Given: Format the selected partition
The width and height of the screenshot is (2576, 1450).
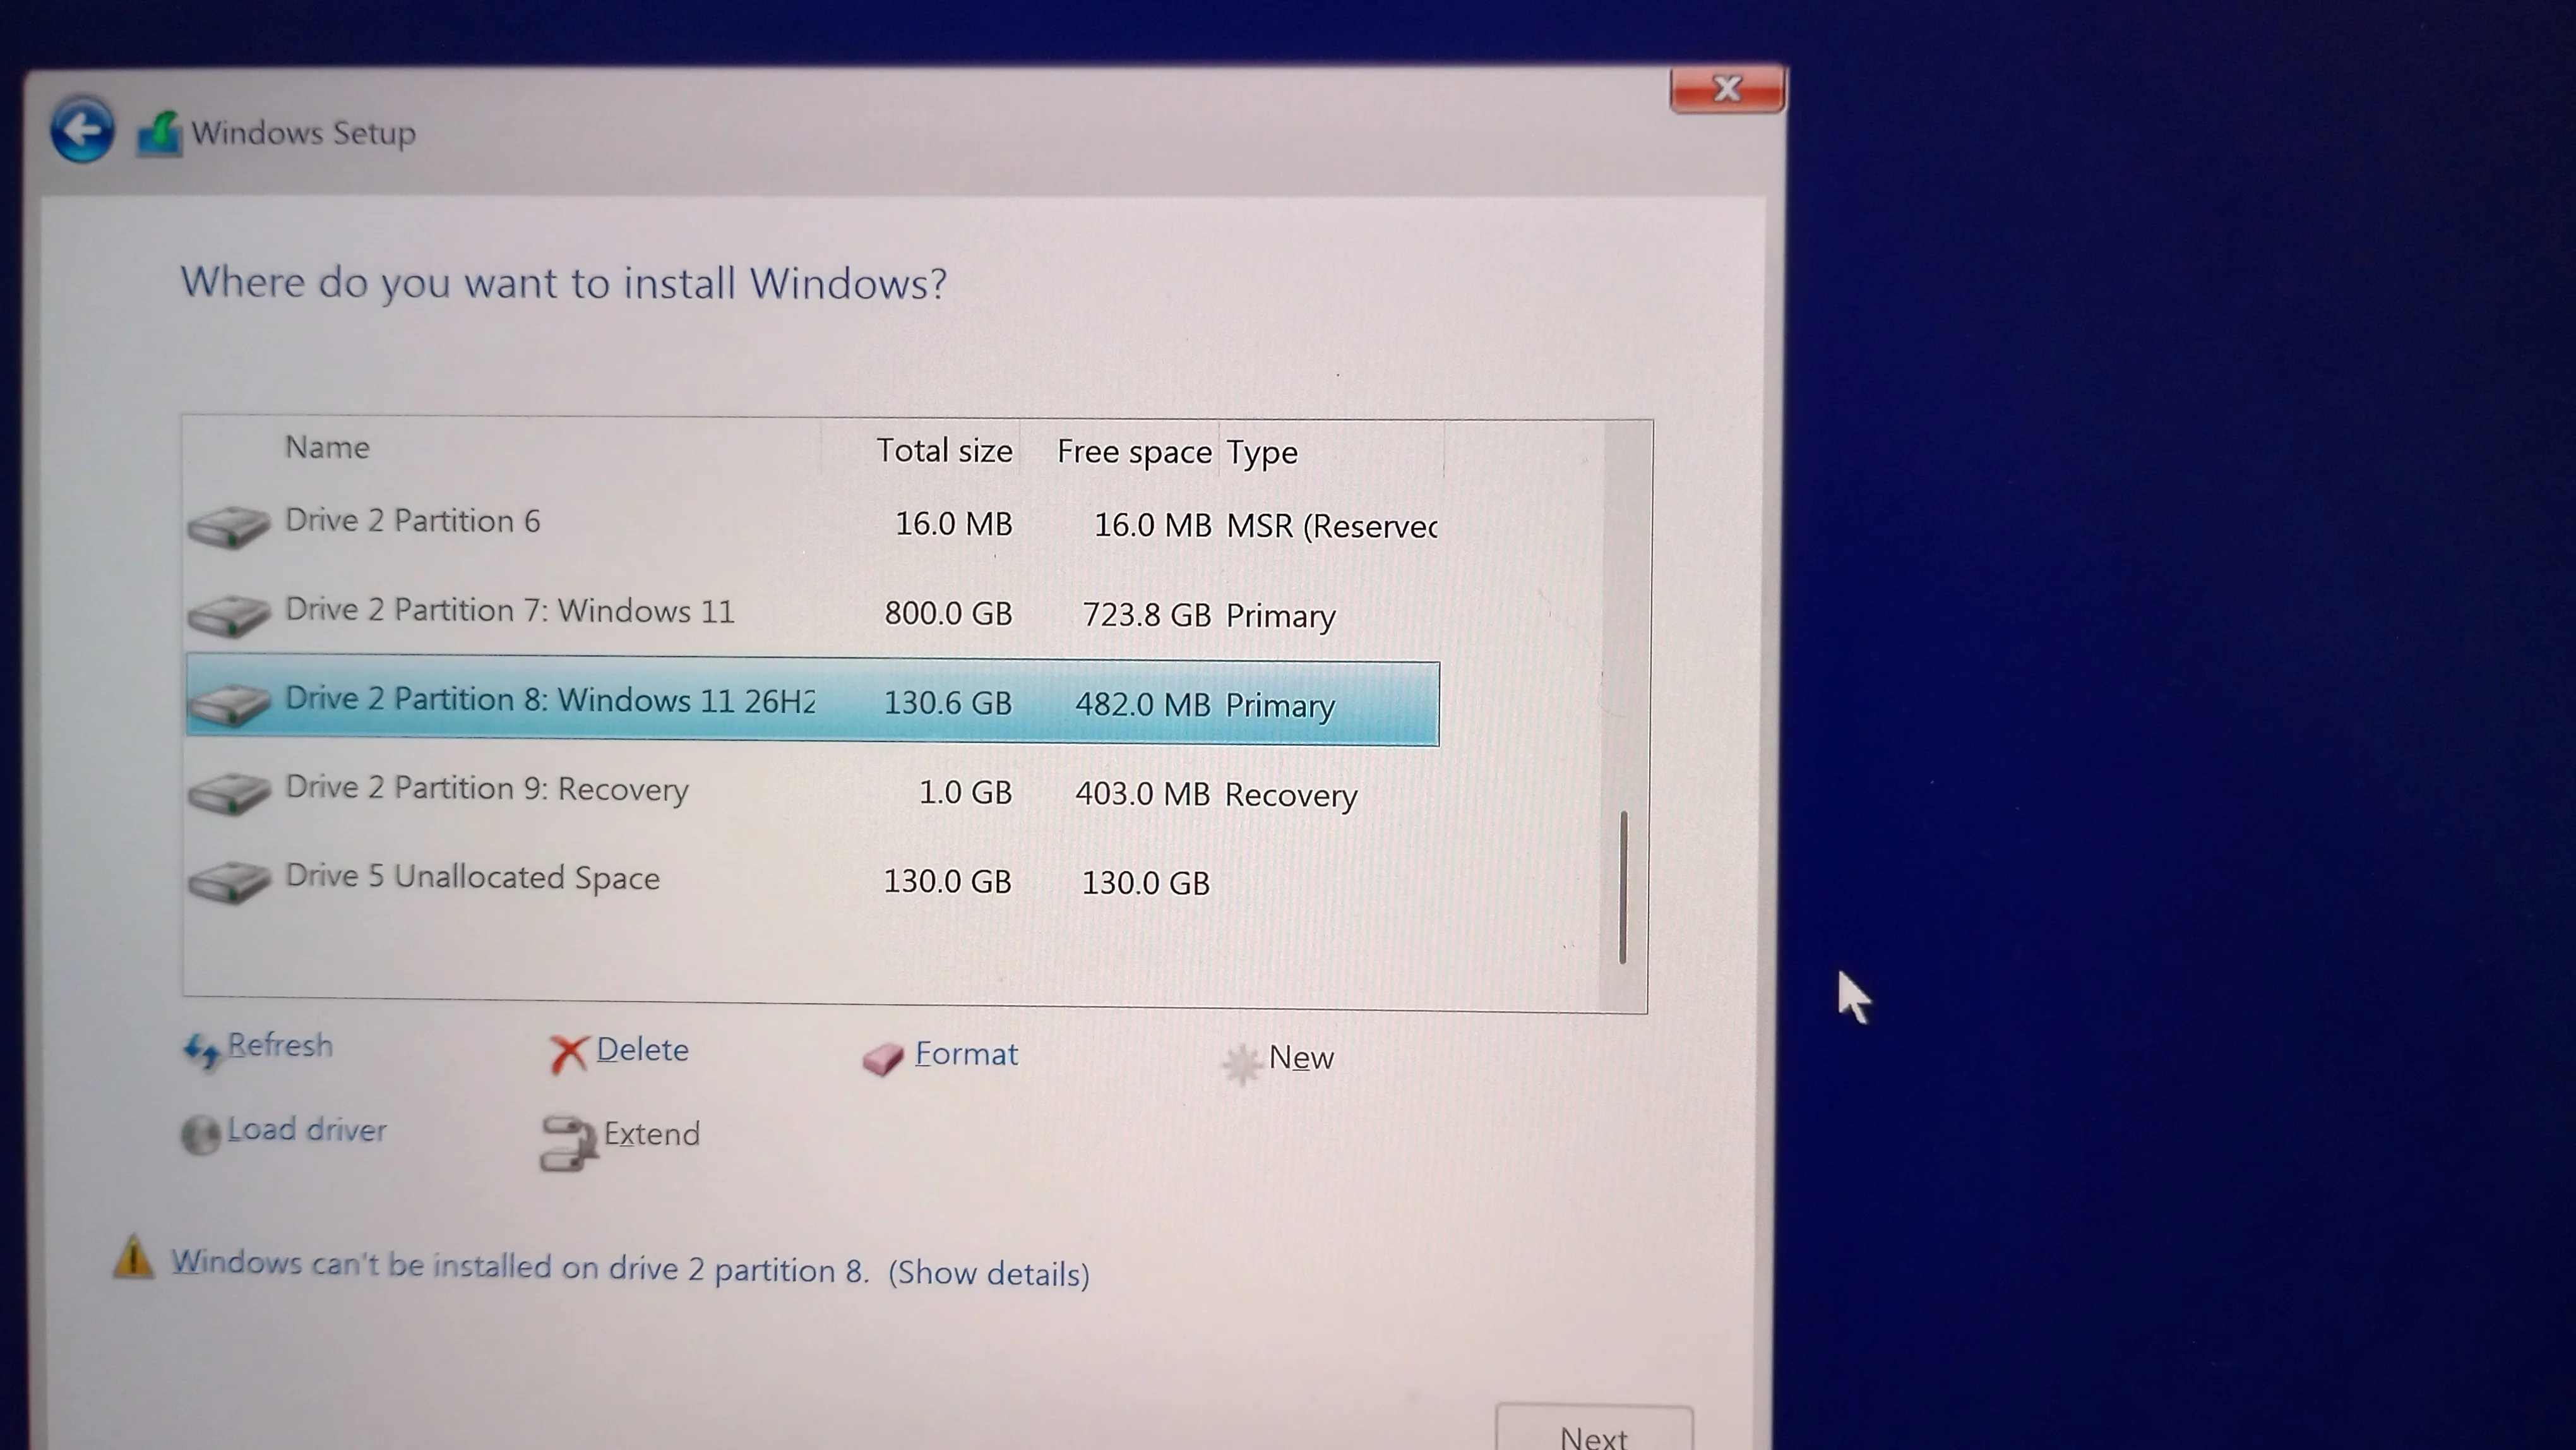Looking at the screenshot, I should tap(966, 1054).
